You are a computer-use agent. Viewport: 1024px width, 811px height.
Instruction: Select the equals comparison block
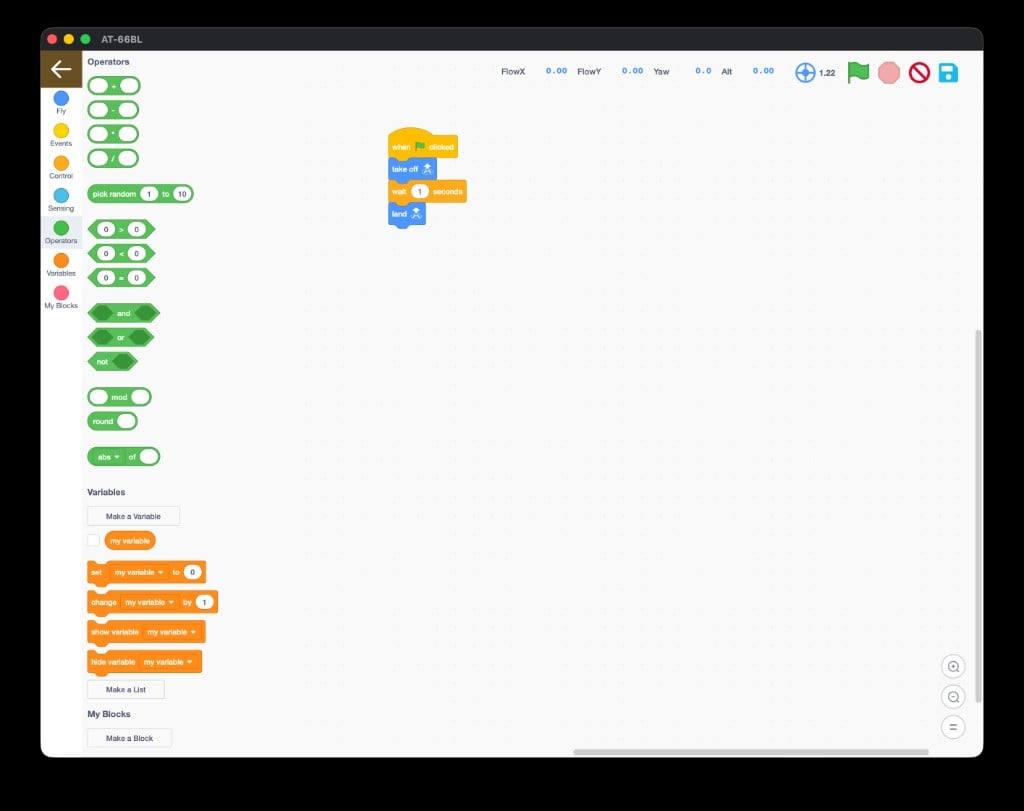[121, 278]
